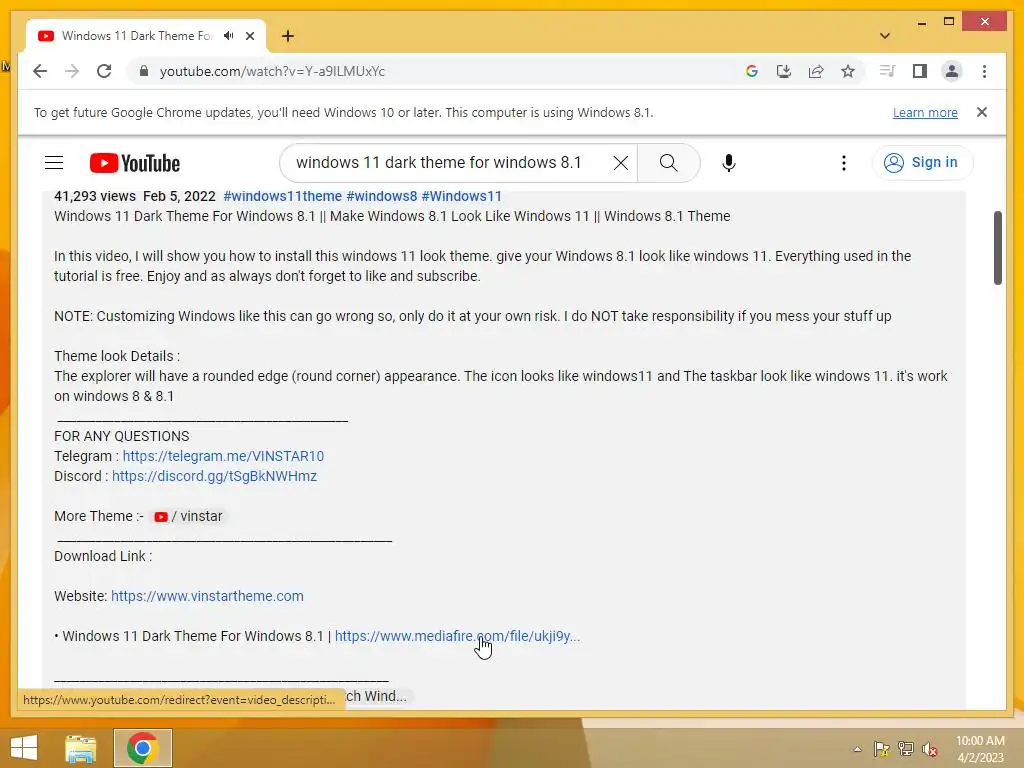Screen dimensions: 1024x768
Task: Open the #windows8 hashtag
Action: point(381,196)
